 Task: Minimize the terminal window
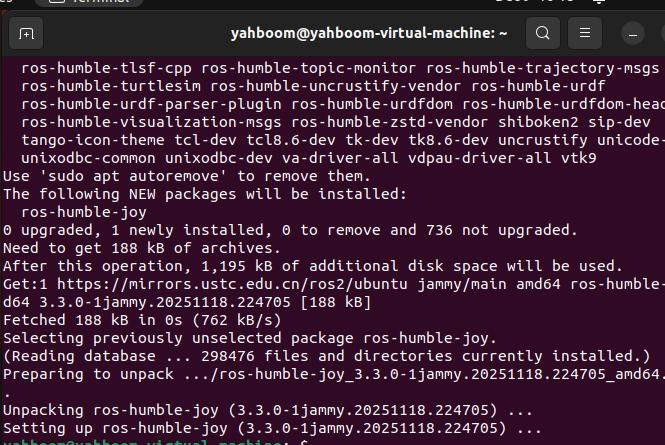click(x=633, y=34)
